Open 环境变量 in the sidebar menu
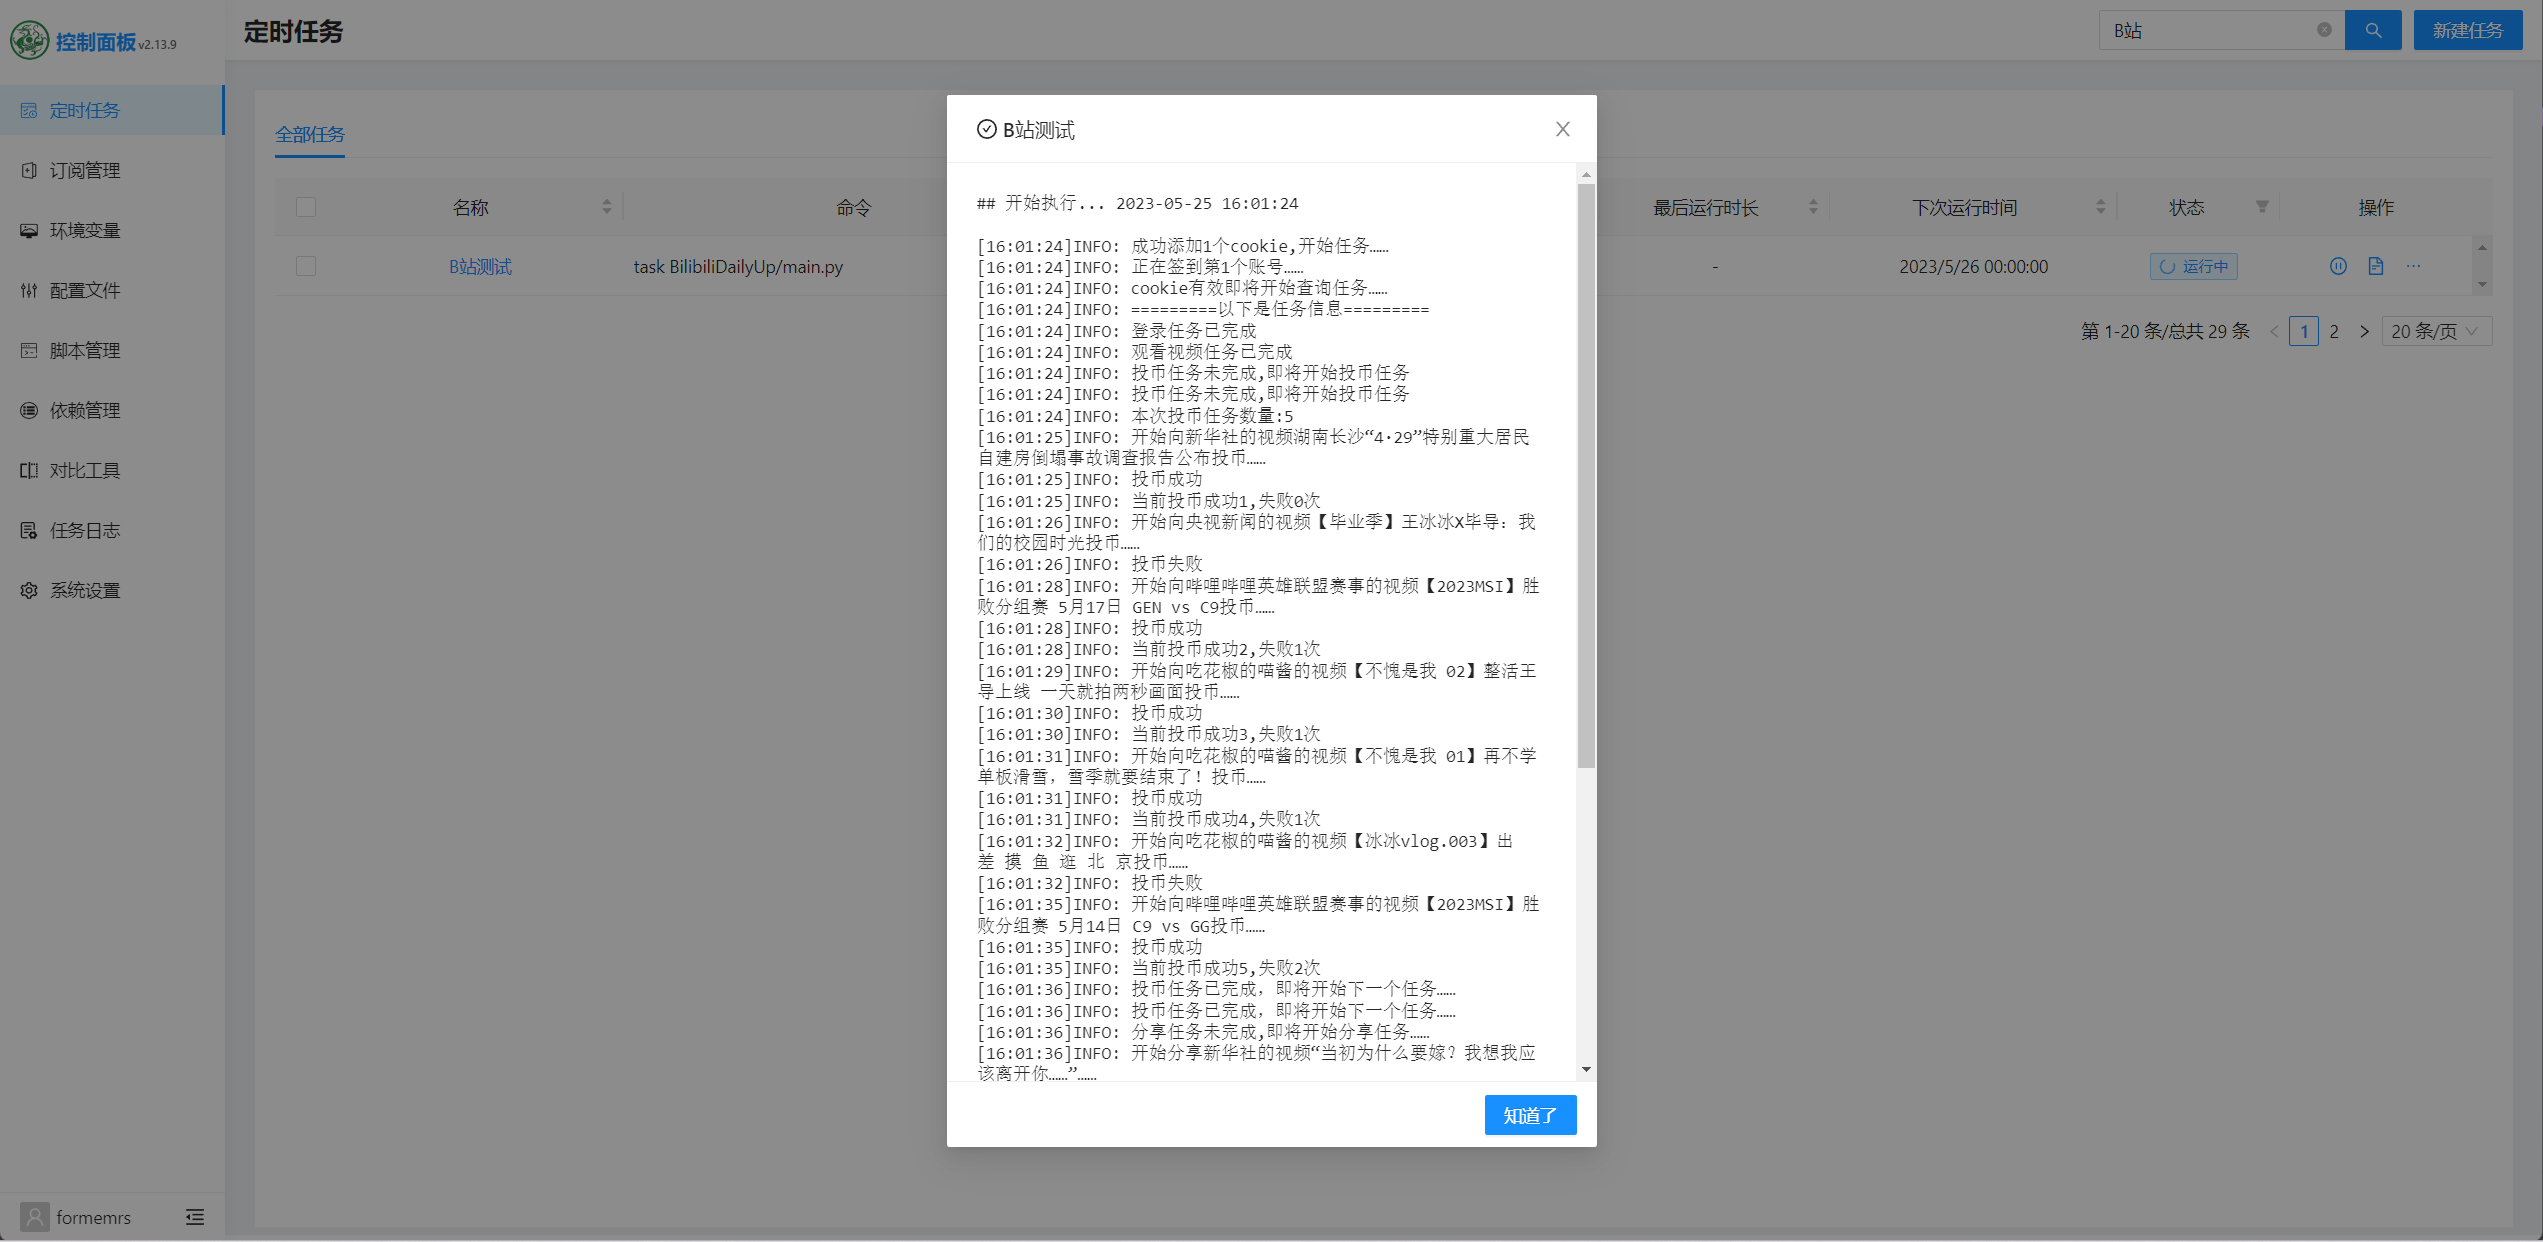 [85, 230]
